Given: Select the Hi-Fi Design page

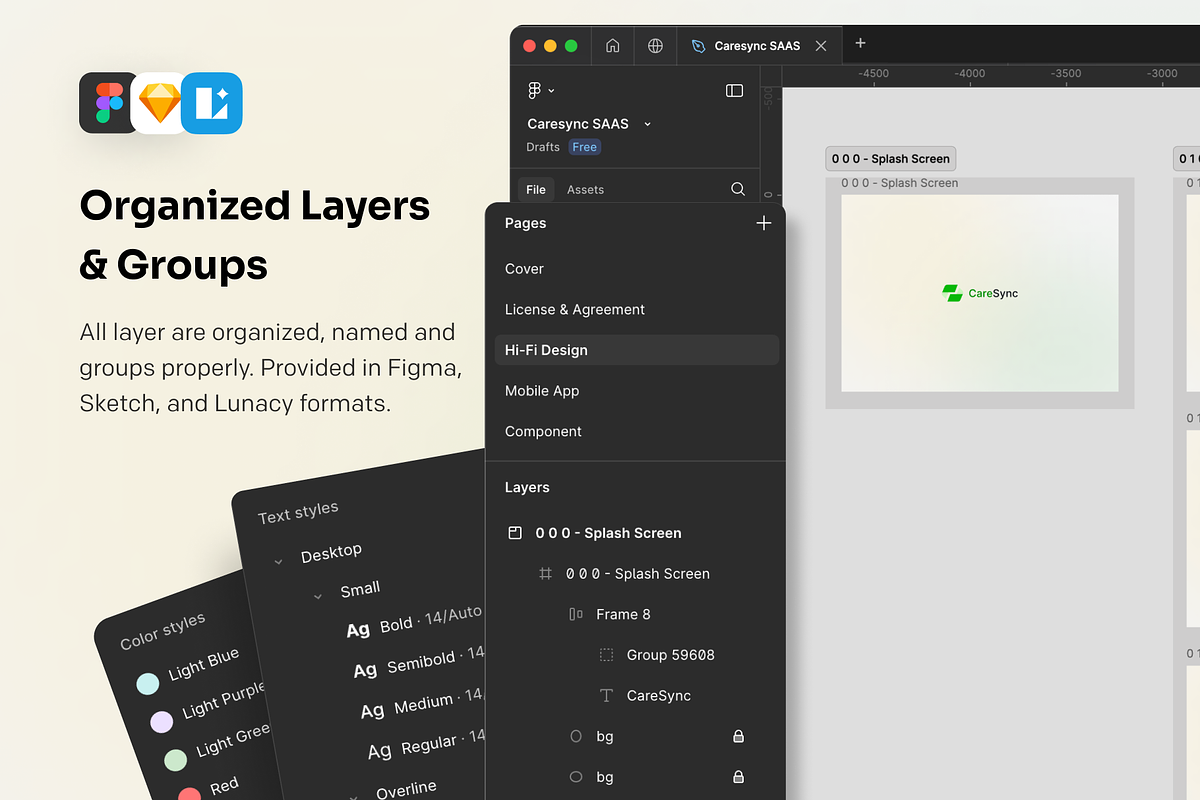Looking at the screenshot, I should [636, 350].
